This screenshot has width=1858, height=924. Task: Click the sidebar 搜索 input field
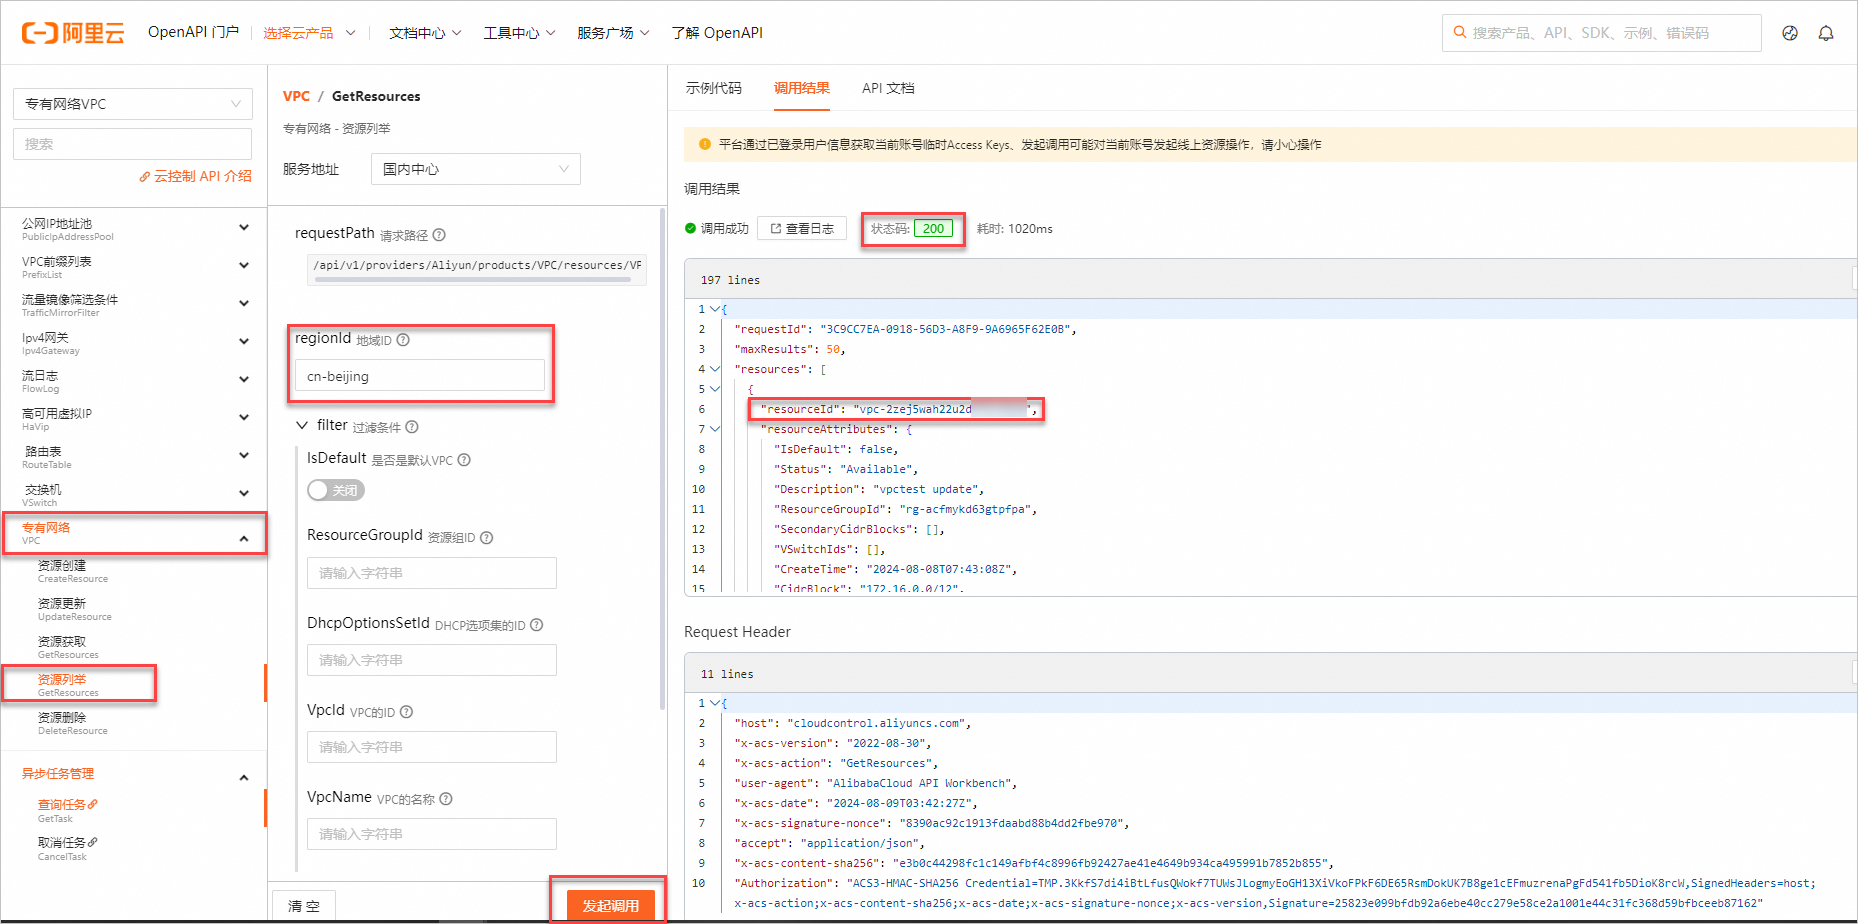(x=133, y=144)
